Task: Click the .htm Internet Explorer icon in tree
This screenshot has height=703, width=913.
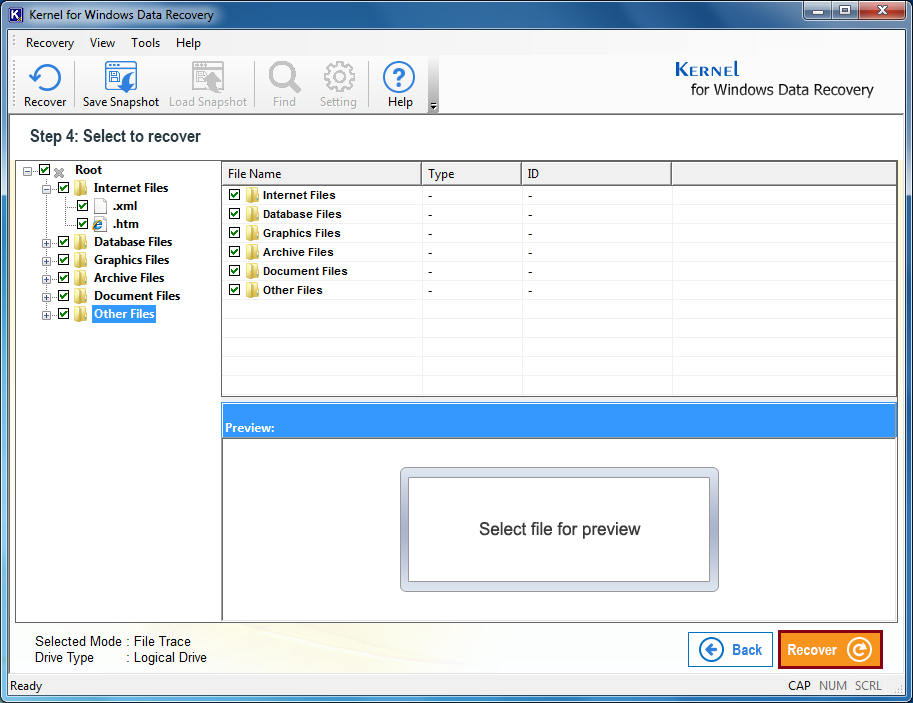Action: [100, 224]
